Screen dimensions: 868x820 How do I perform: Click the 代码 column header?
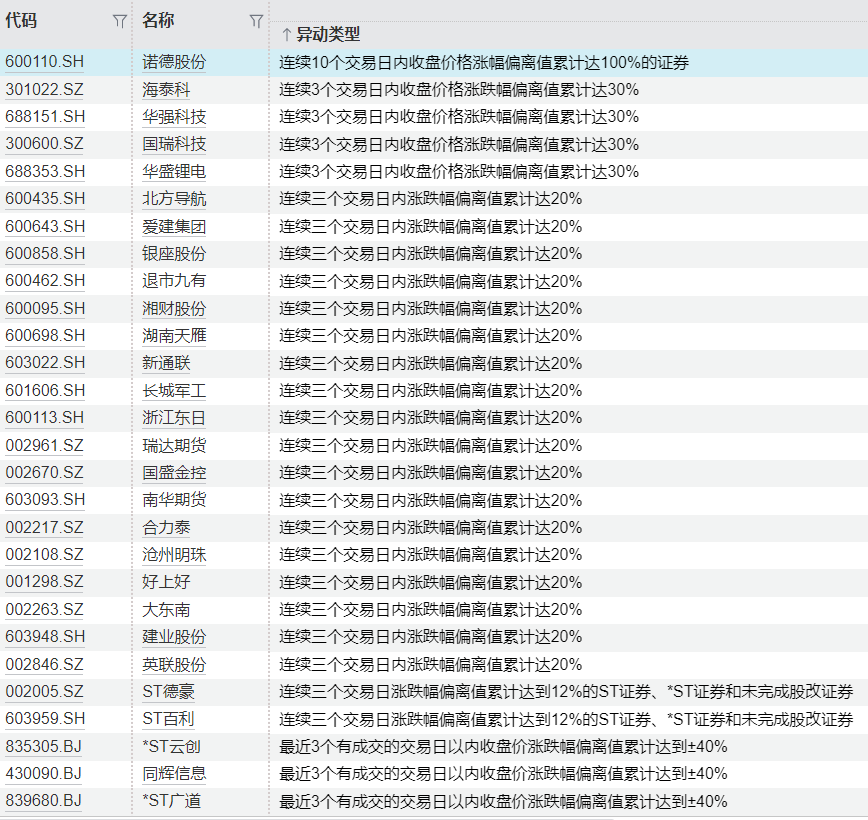click(21, 21)
